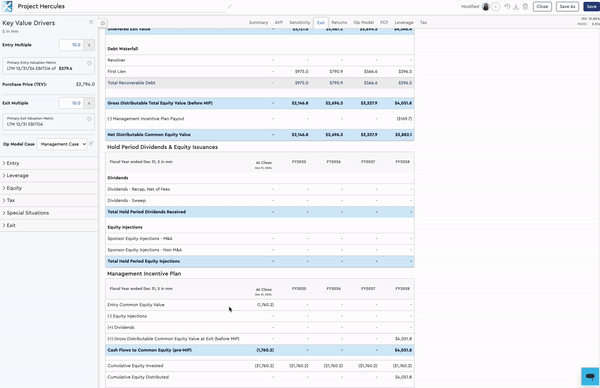The image size is (600, 388).
Task: Expand the Equity section
Action: click(x=49, y=188)
